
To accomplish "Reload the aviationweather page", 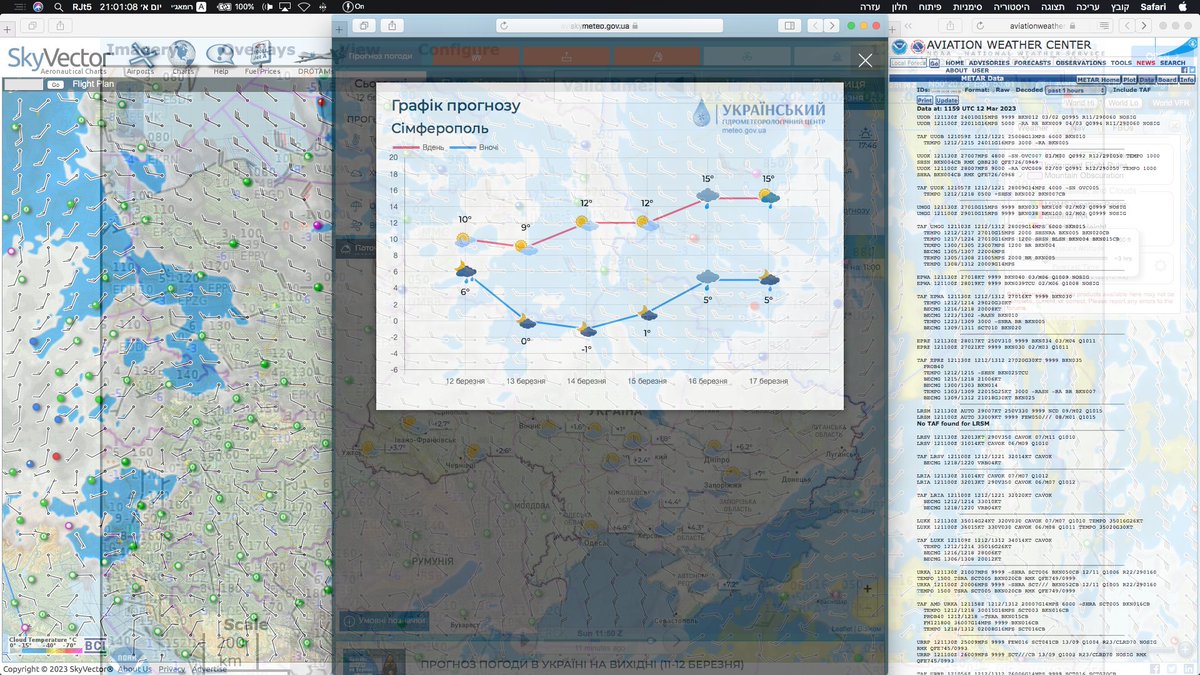I will [x=980, y=26].
